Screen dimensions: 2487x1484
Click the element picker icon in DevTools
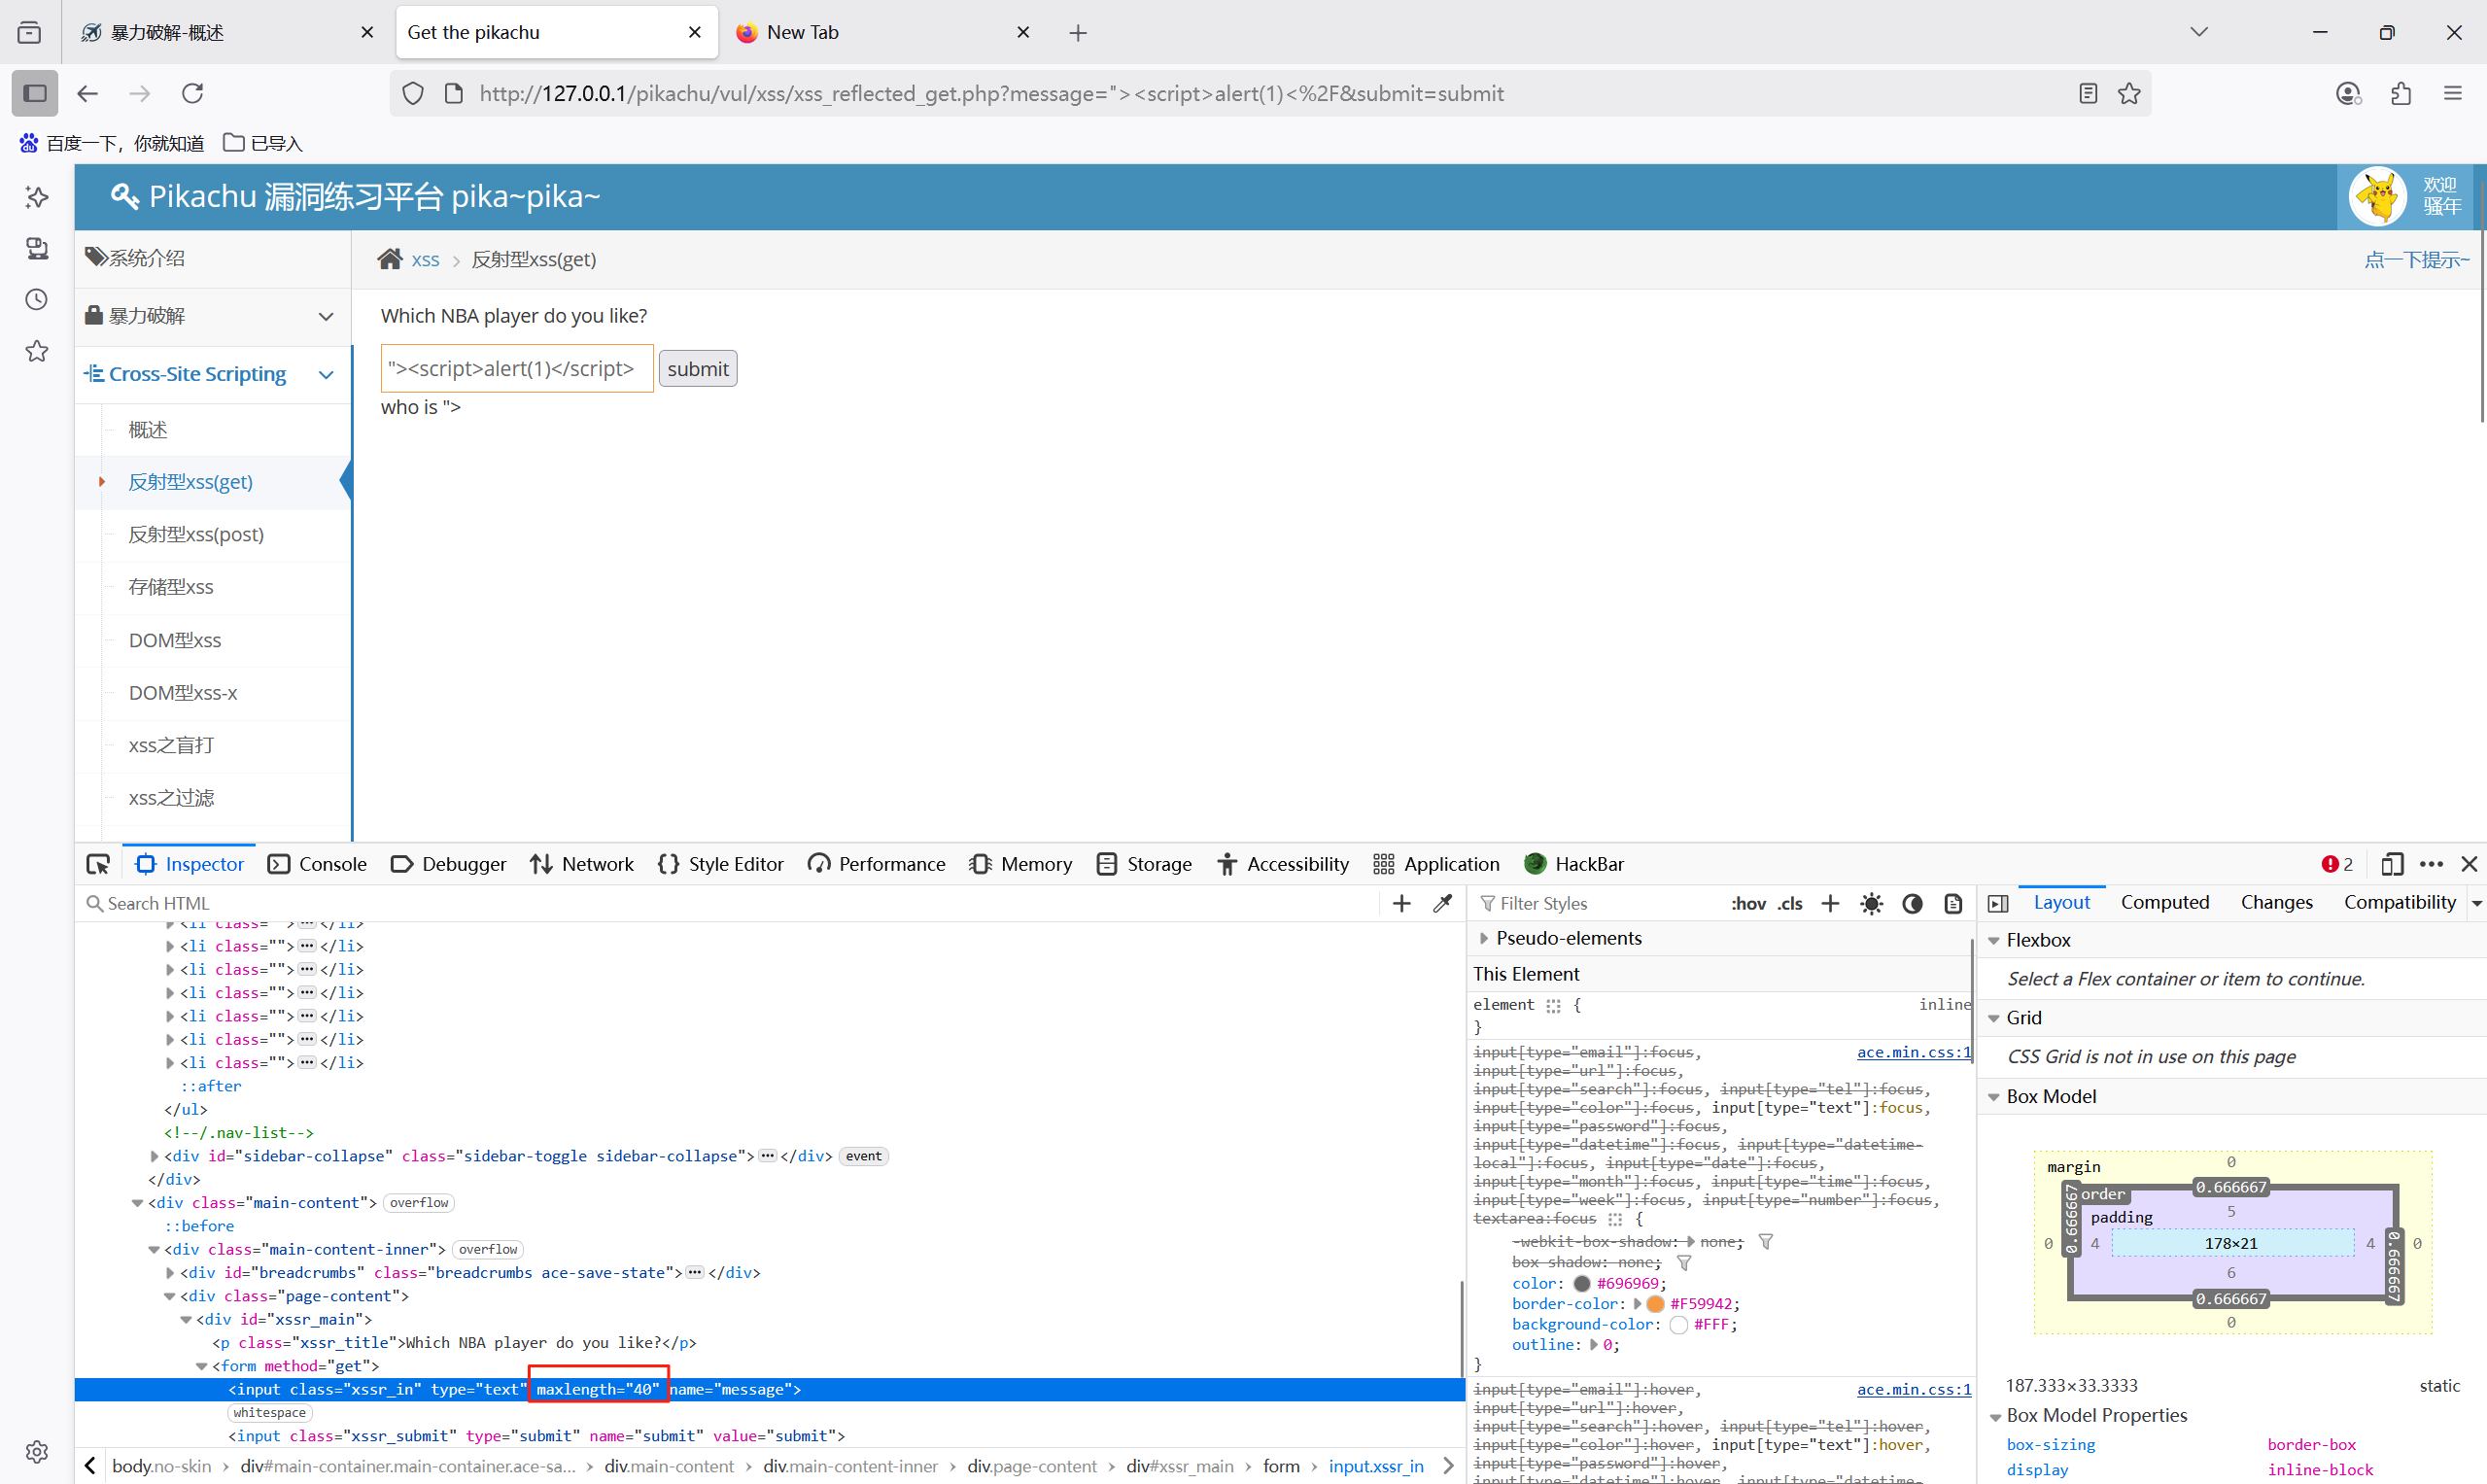pos(98,864)
